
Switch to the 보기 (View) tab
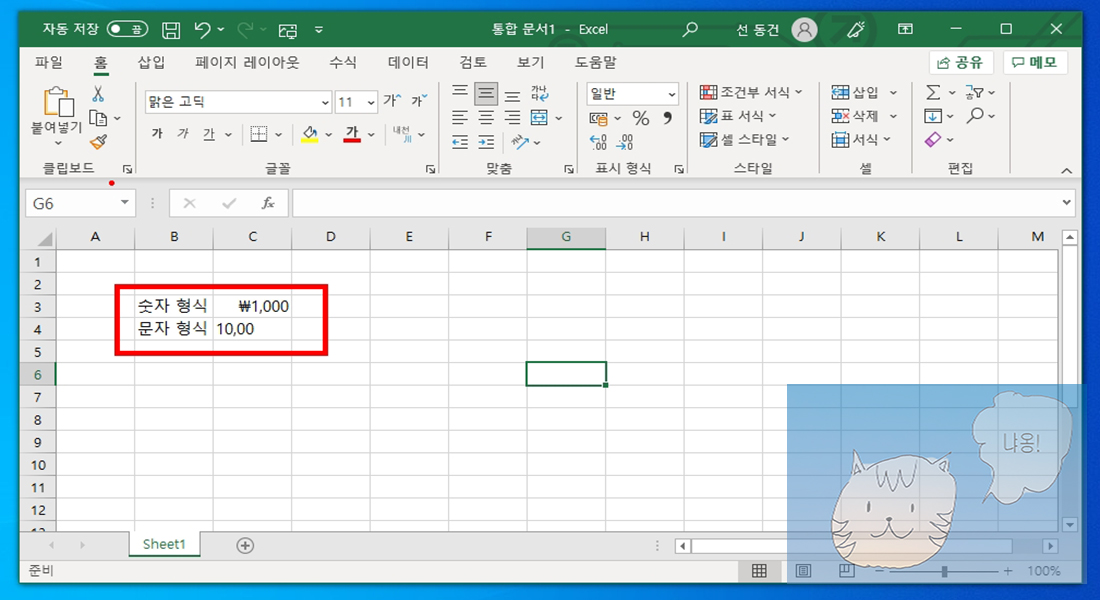tap(530, 62)
